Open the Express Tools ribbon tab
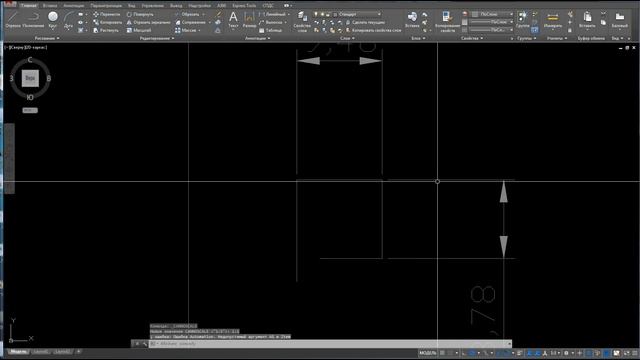 pos(244,6)
